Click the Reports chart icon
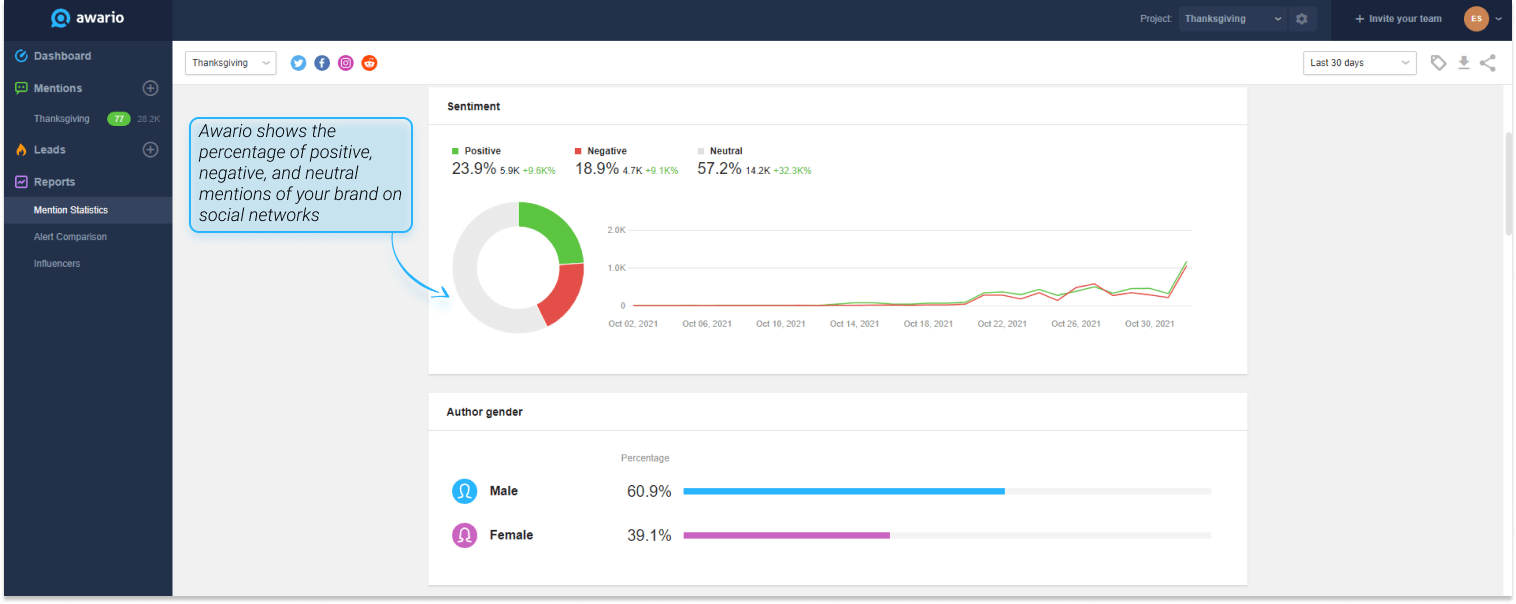1516x604 pixels. click(21, 182)
